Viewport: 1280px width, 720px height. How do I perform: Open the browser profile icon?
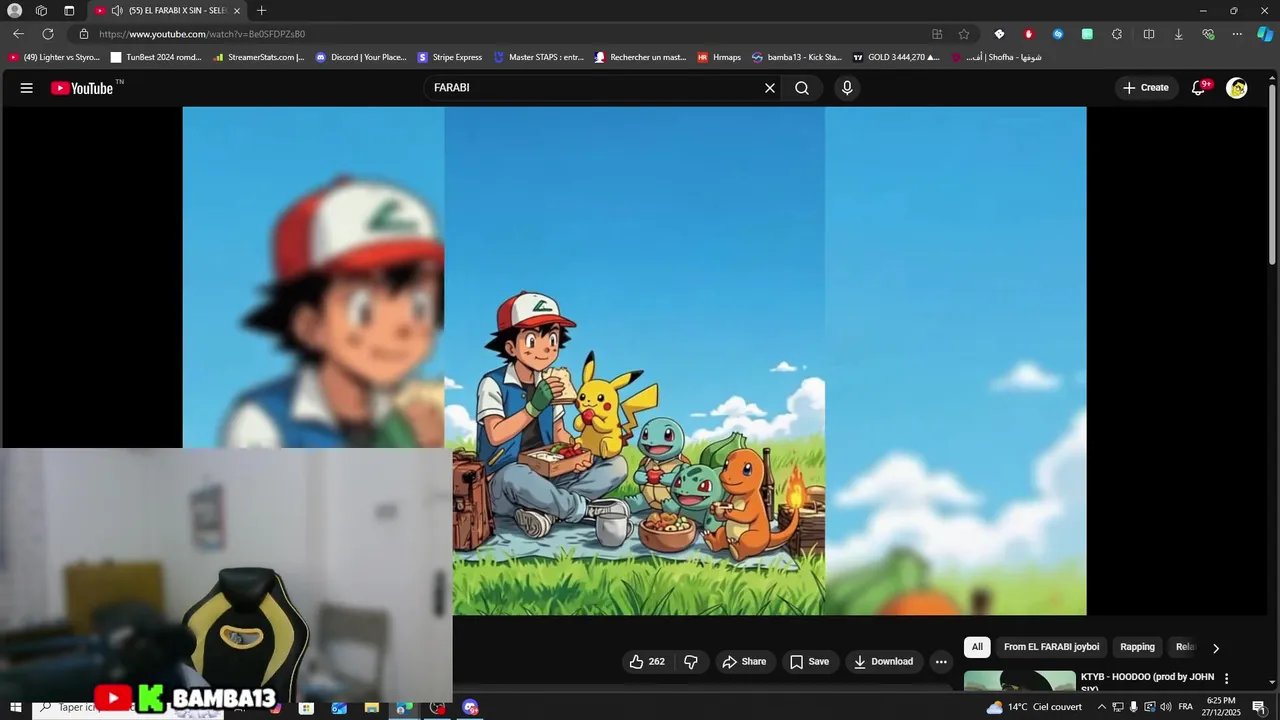click(x=14, y=10)
